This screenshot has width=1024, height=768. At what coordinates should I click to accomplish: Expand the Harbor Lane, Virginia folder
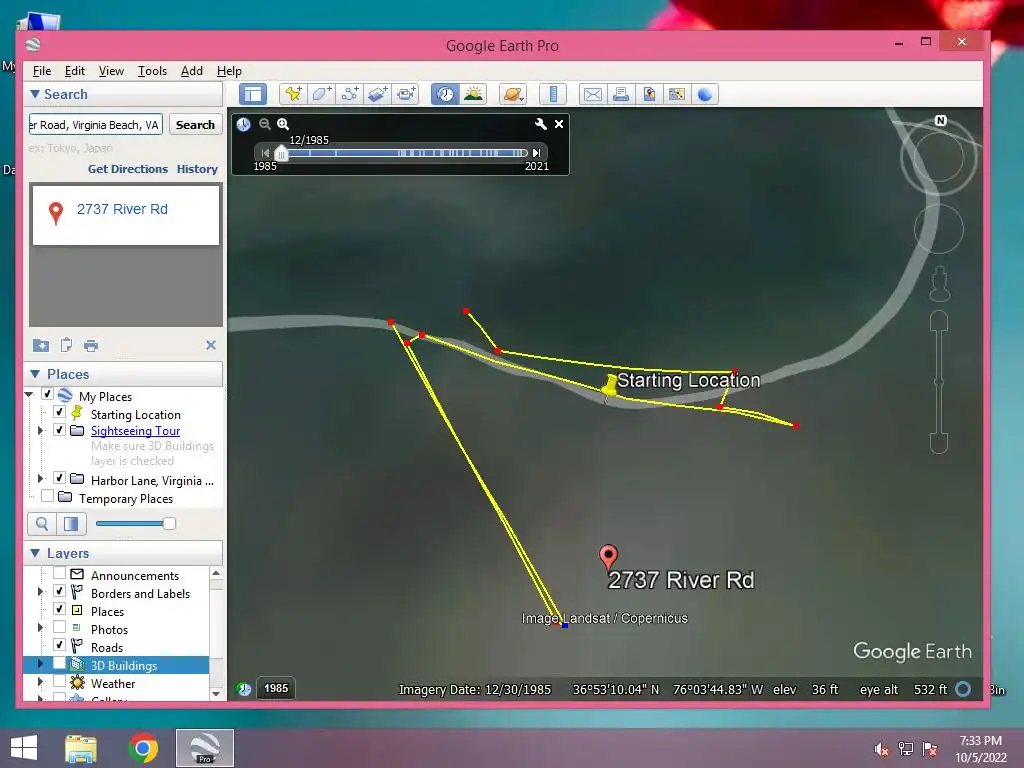(40, 479)
